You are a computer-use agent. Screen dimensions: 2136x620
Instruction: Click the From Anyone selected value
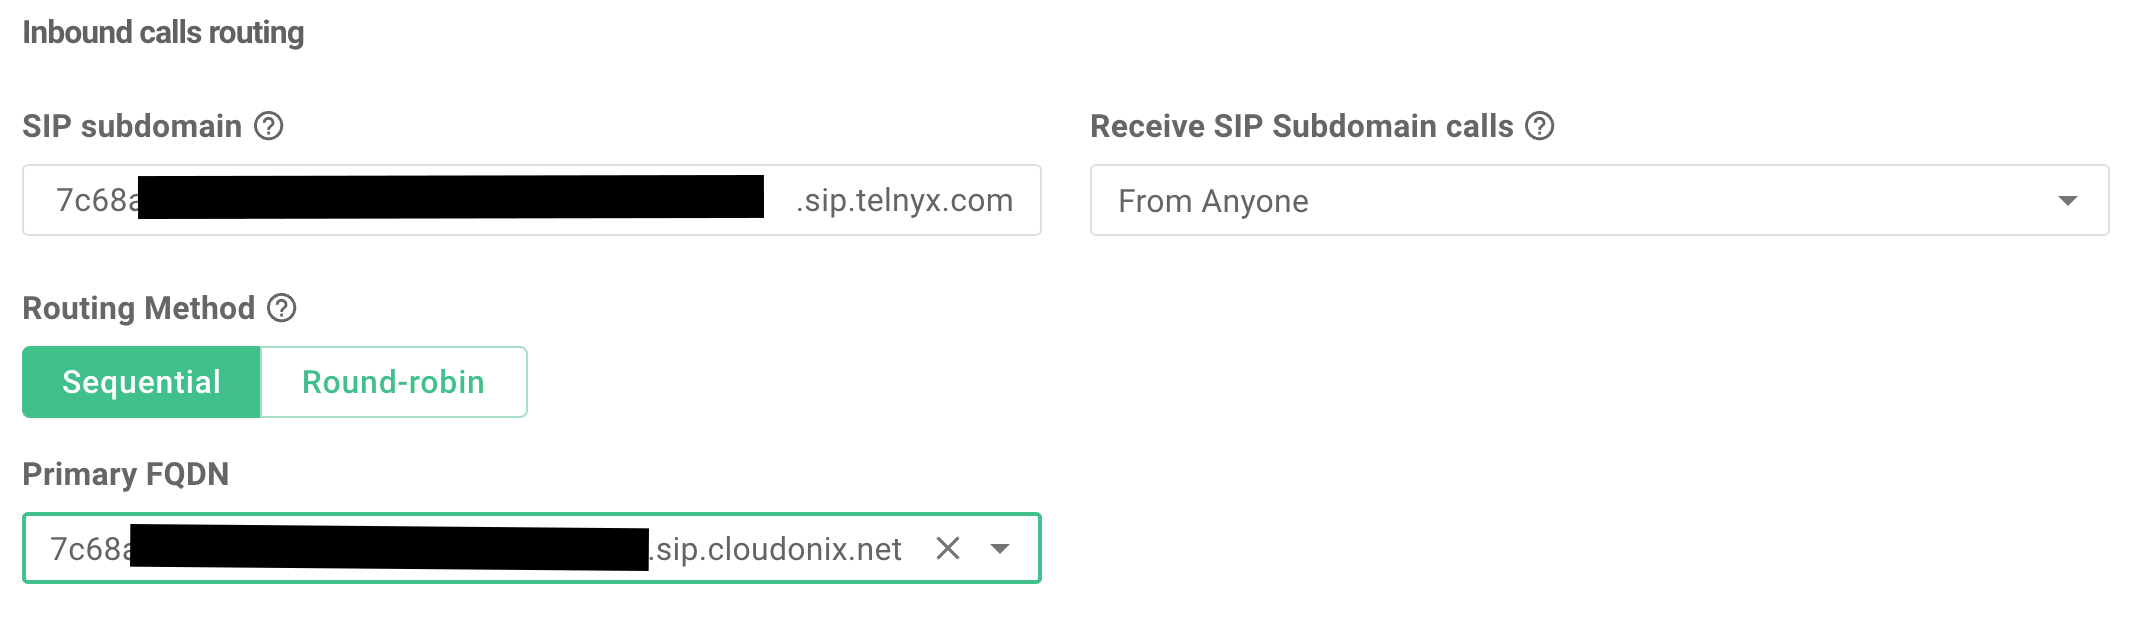1213,201
